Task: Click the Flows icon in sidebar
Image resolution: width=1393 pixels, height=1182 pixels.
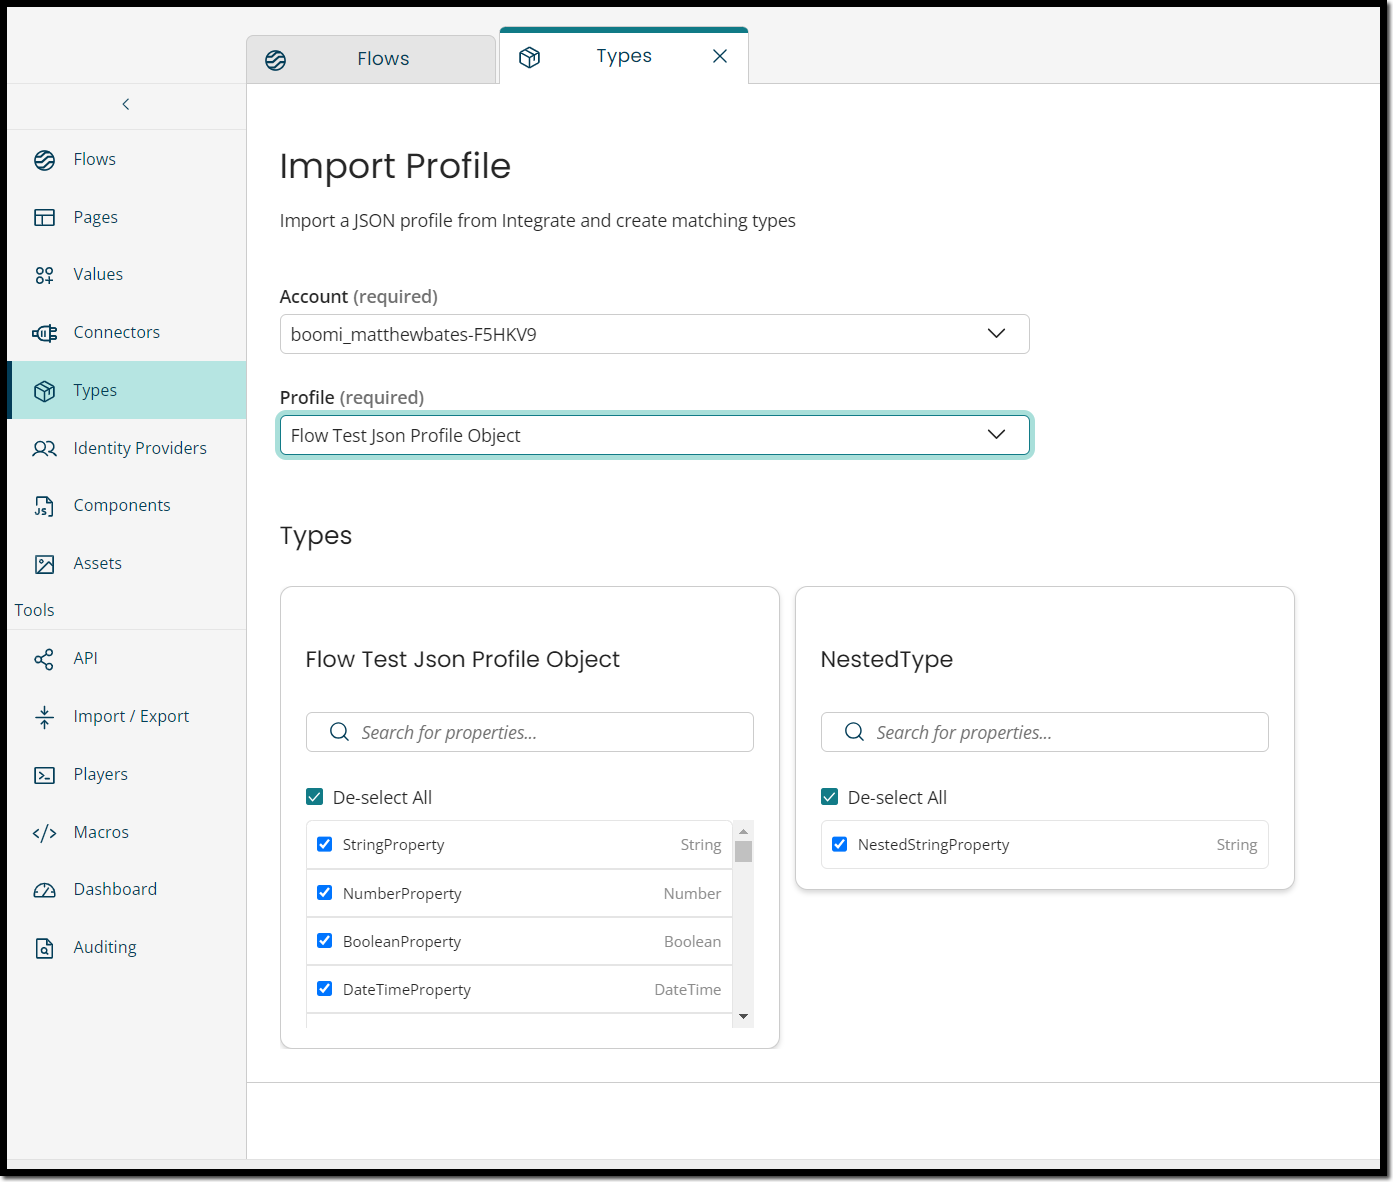Action: (45, 160)
